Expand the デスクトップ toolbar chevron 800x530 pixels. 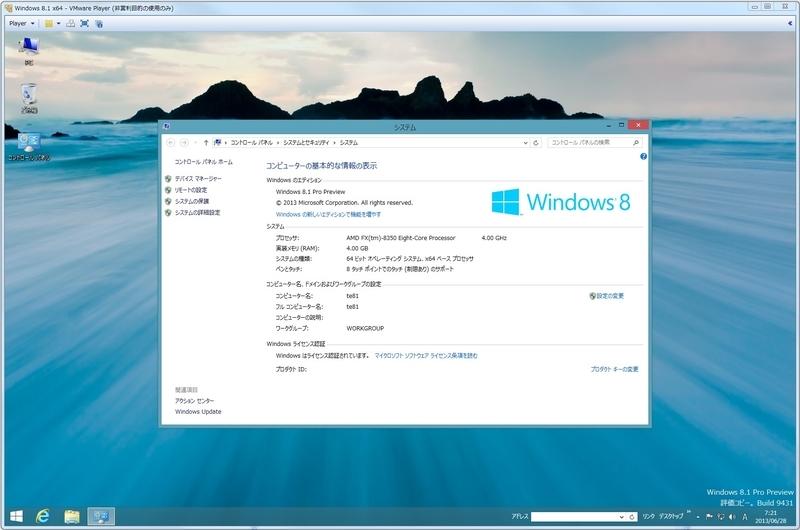coord(688,512)
